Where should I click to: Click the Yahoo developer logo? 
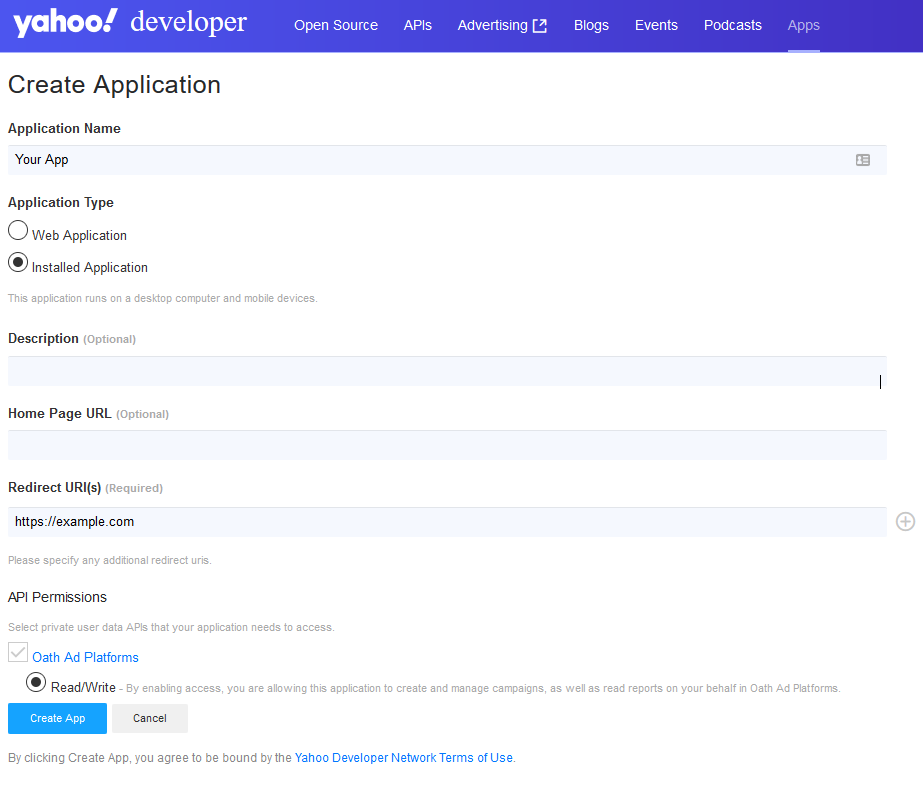(128, 23)
